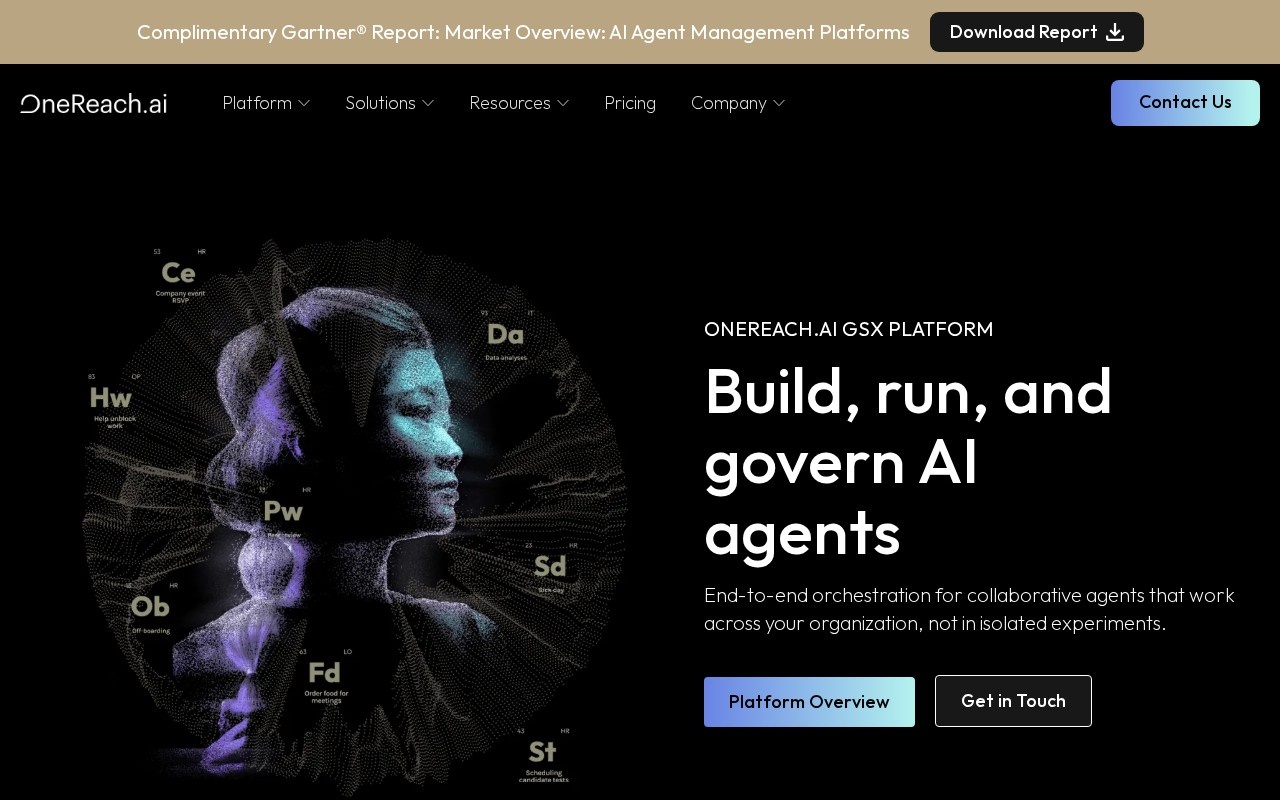Click the 'St' Scheduling candidate tests element

click(x=542, y=756)
